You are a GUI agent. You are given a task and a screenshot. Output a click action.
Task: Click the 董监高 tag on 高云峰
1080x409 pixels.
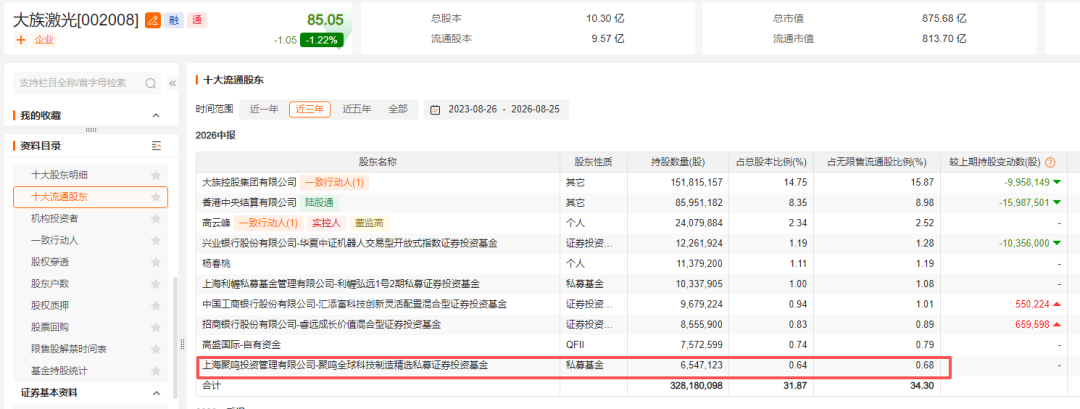(368, 222)
